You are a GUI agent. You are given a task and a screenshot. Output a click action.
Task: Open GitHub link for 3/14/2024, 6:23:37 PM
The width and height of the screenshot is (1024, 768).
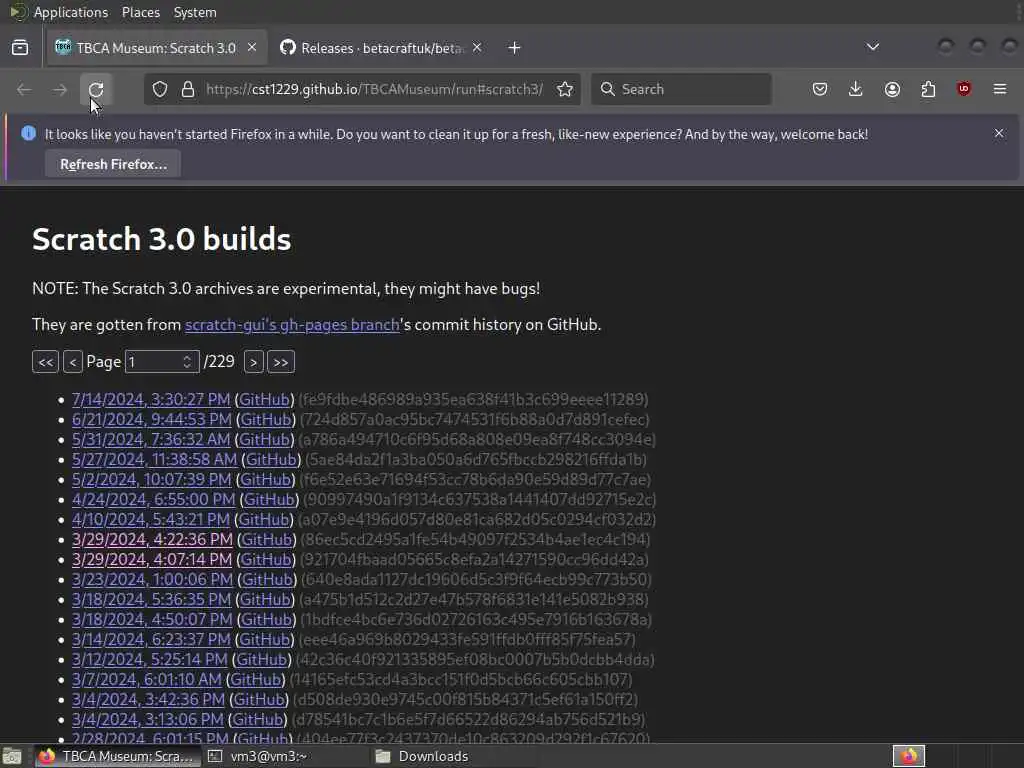point(264,639)
